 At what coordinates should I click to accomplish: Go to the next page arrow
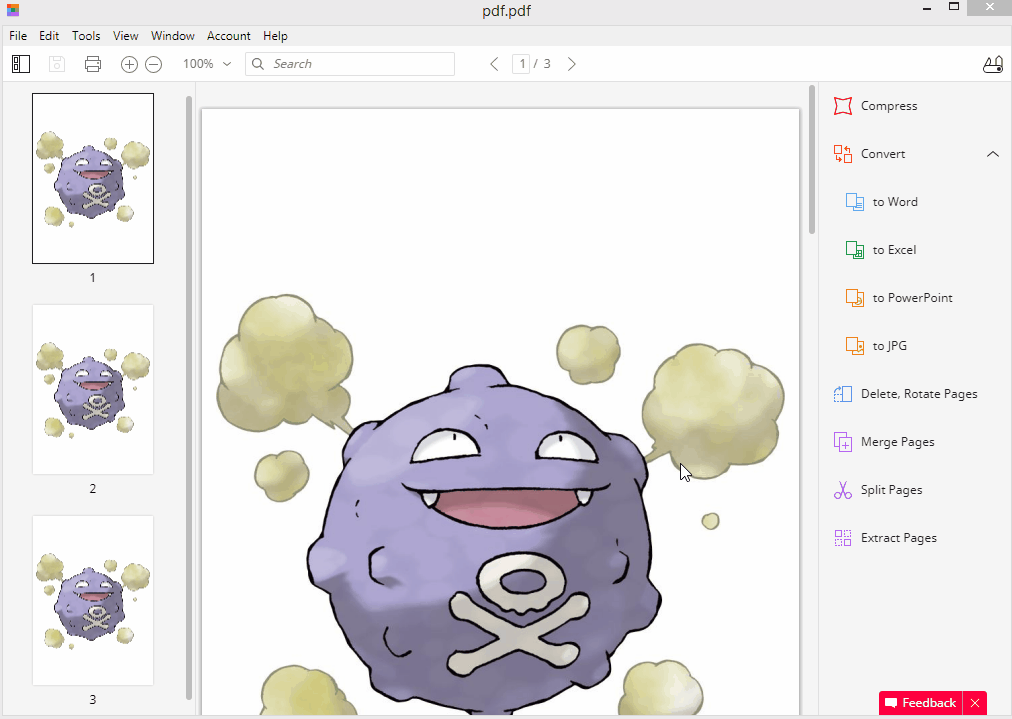[x=571, y=64]
